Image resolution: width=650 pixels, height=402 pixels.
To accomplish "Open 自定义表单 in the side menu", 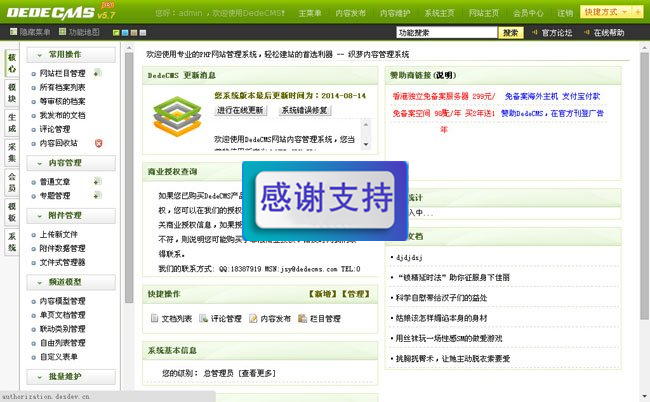I will point(58,356).
